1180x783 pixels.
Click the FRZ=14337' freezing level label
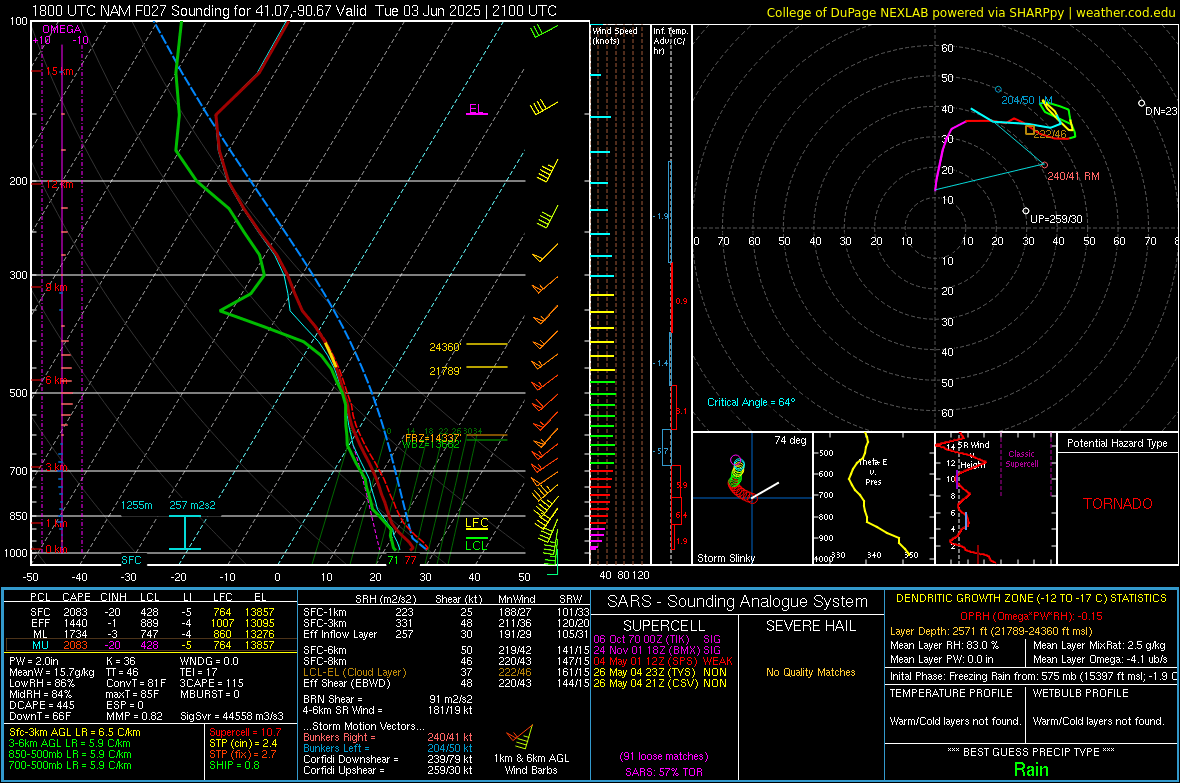point(432,437)
